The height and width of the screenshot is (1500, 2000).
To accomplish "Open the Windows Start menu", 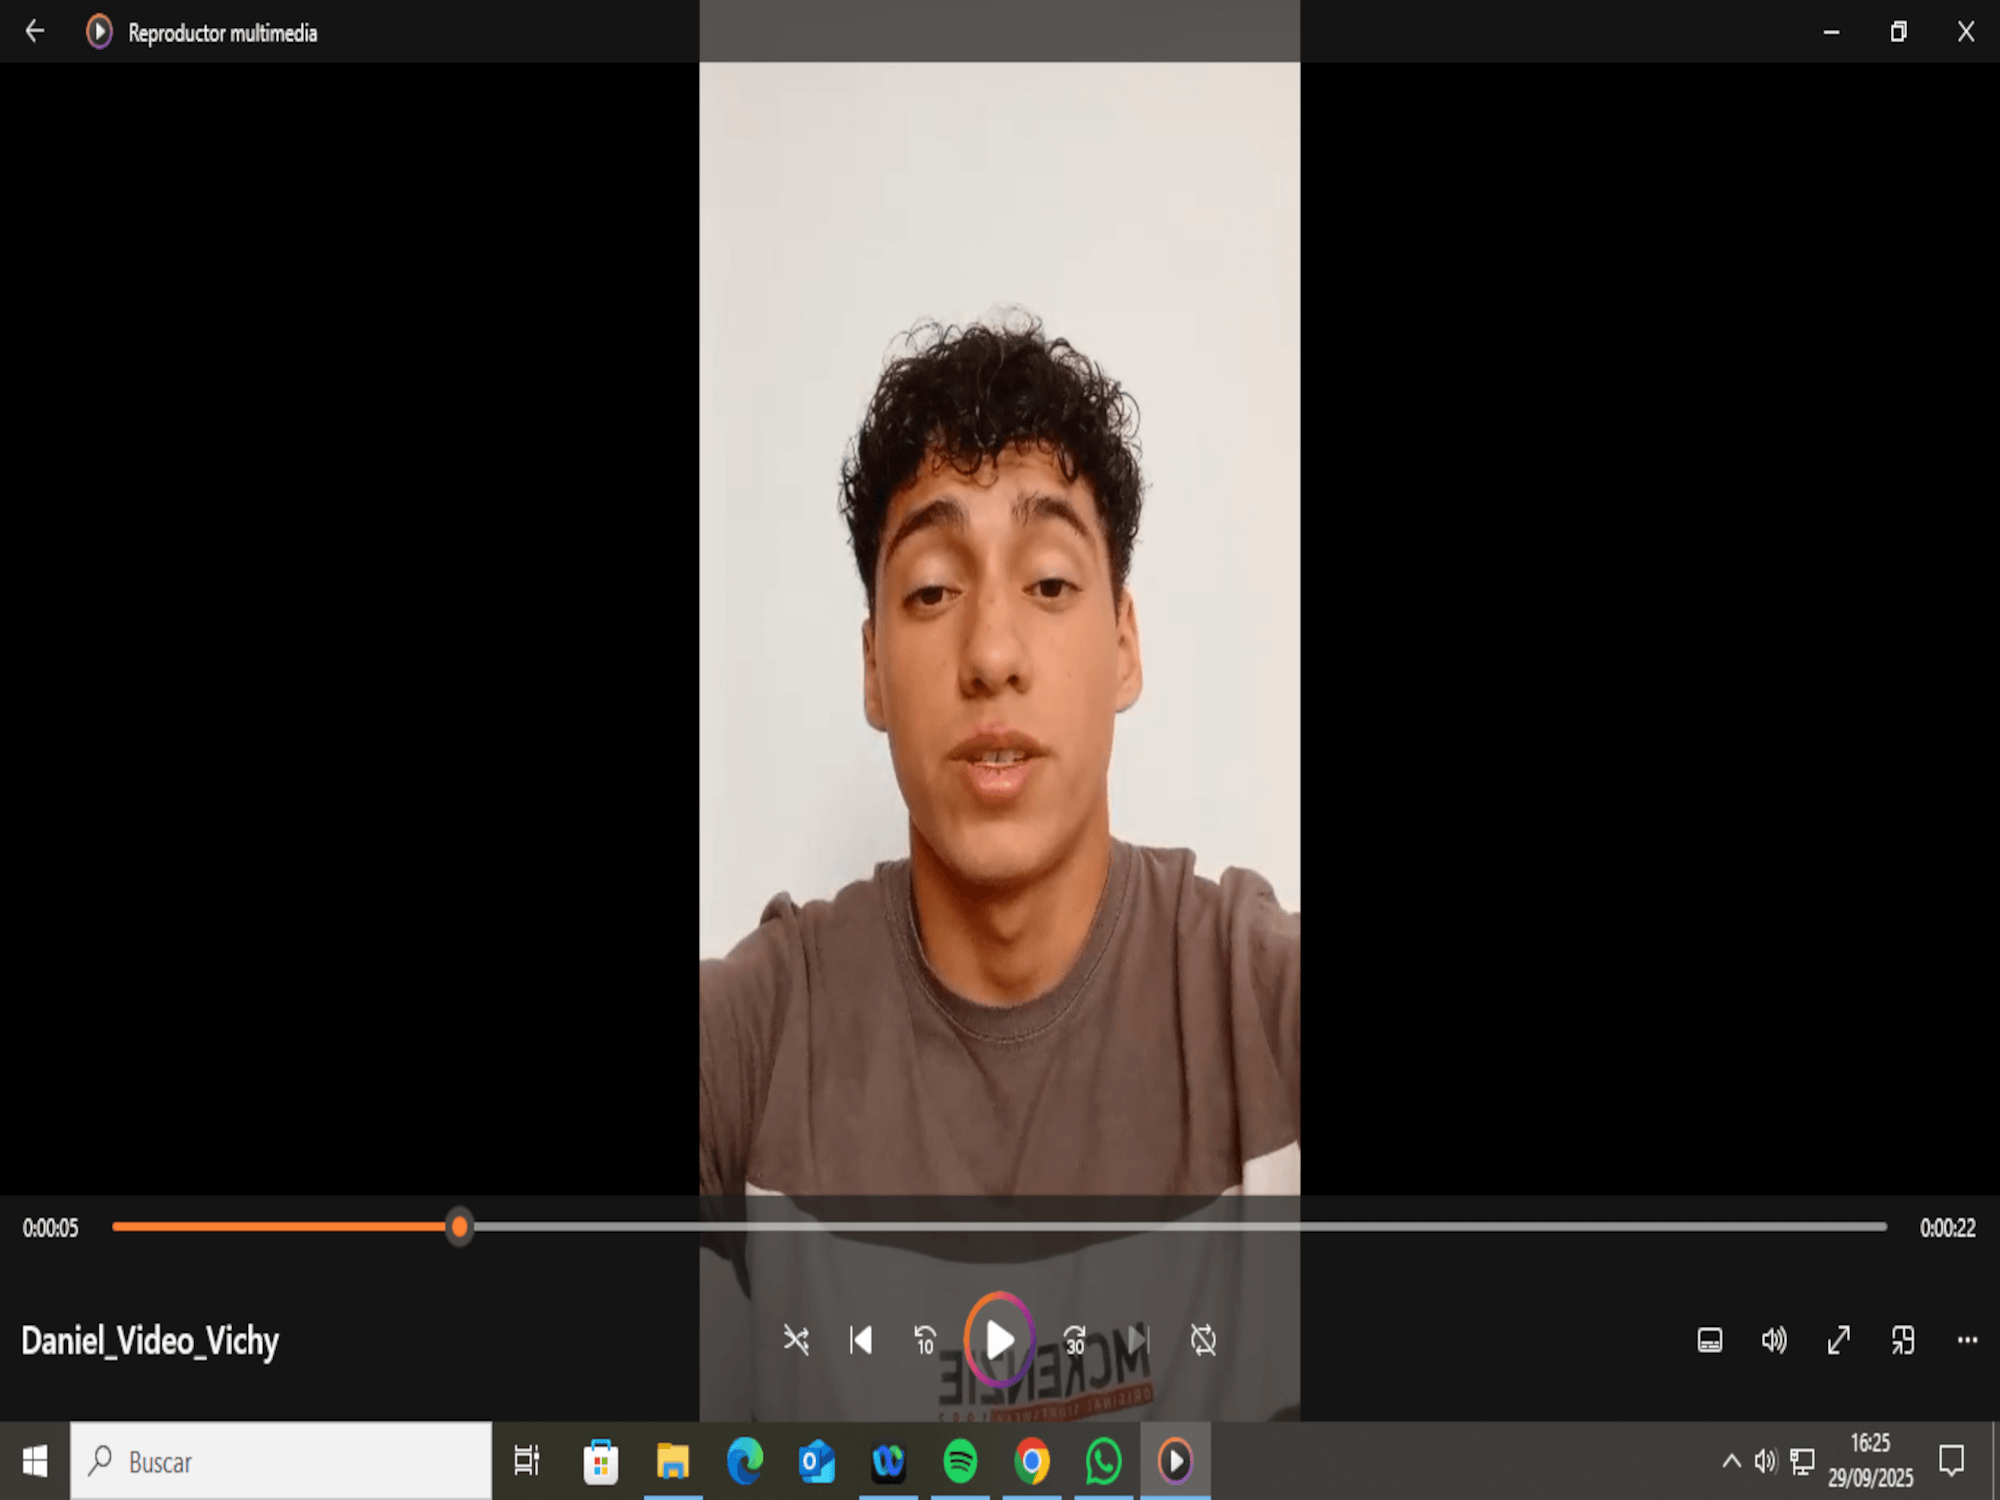I will coord(35,1461).
